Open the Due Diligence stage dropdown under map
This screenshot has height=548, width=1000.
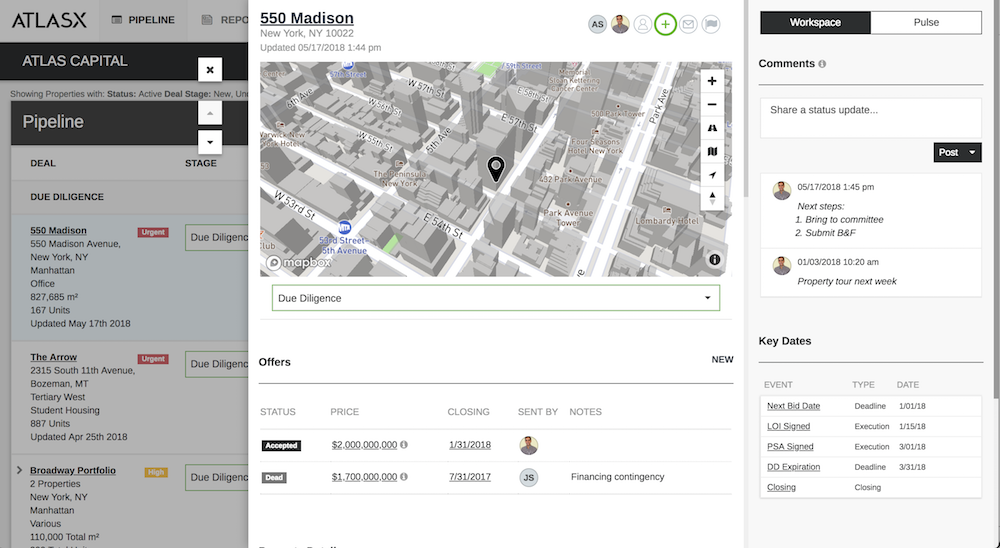496,298
